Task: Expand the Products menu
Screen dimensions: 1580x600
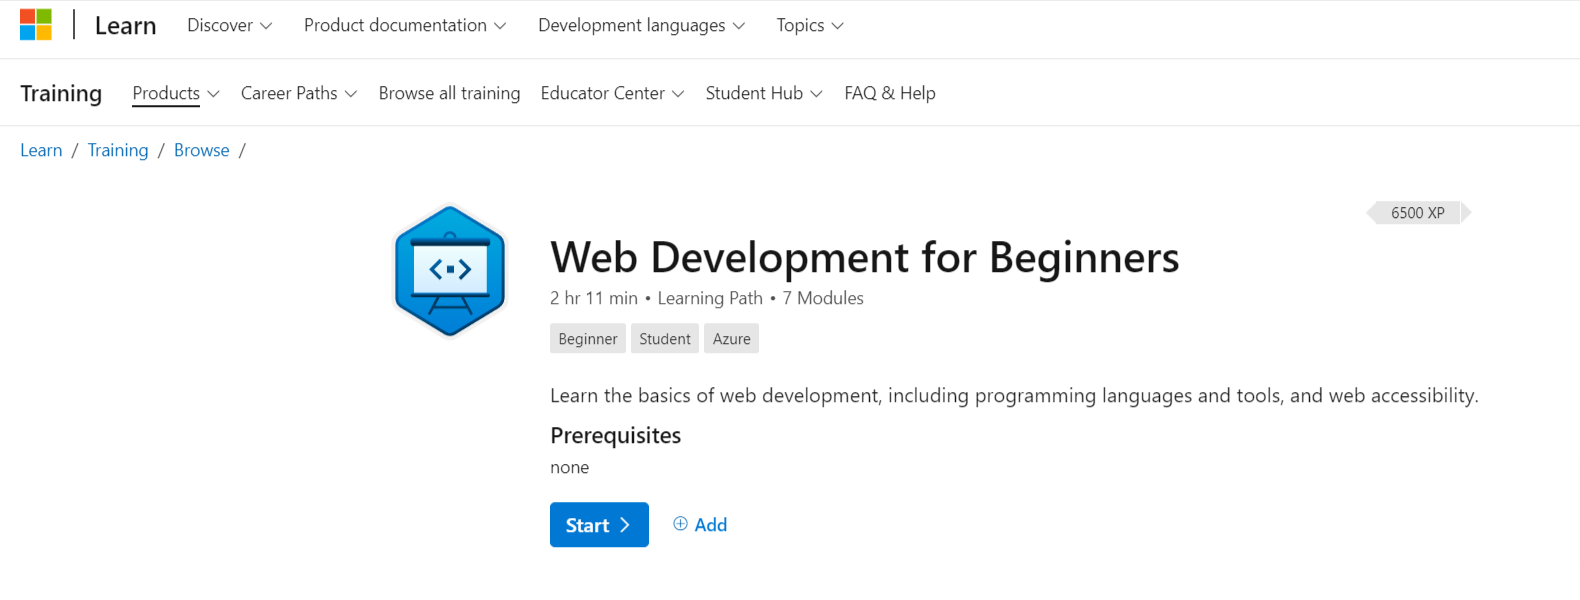Action: (176, 93)
